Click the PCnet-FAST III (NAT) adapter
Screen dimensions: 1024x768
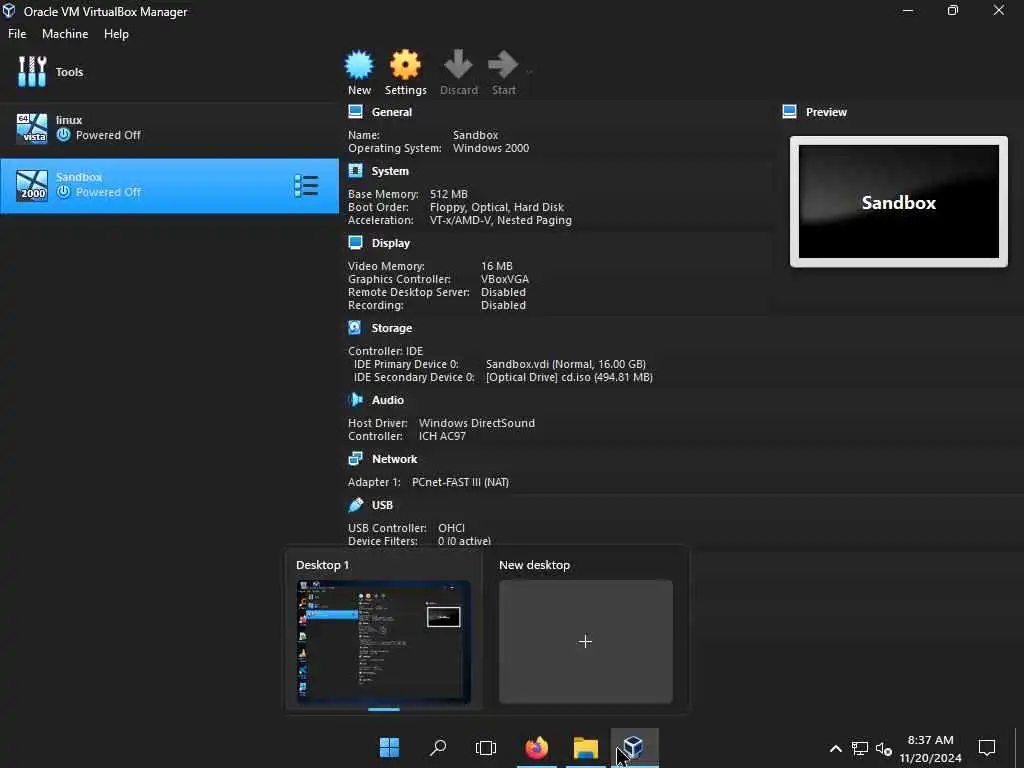pyautogui.click(x=460, y=482)
